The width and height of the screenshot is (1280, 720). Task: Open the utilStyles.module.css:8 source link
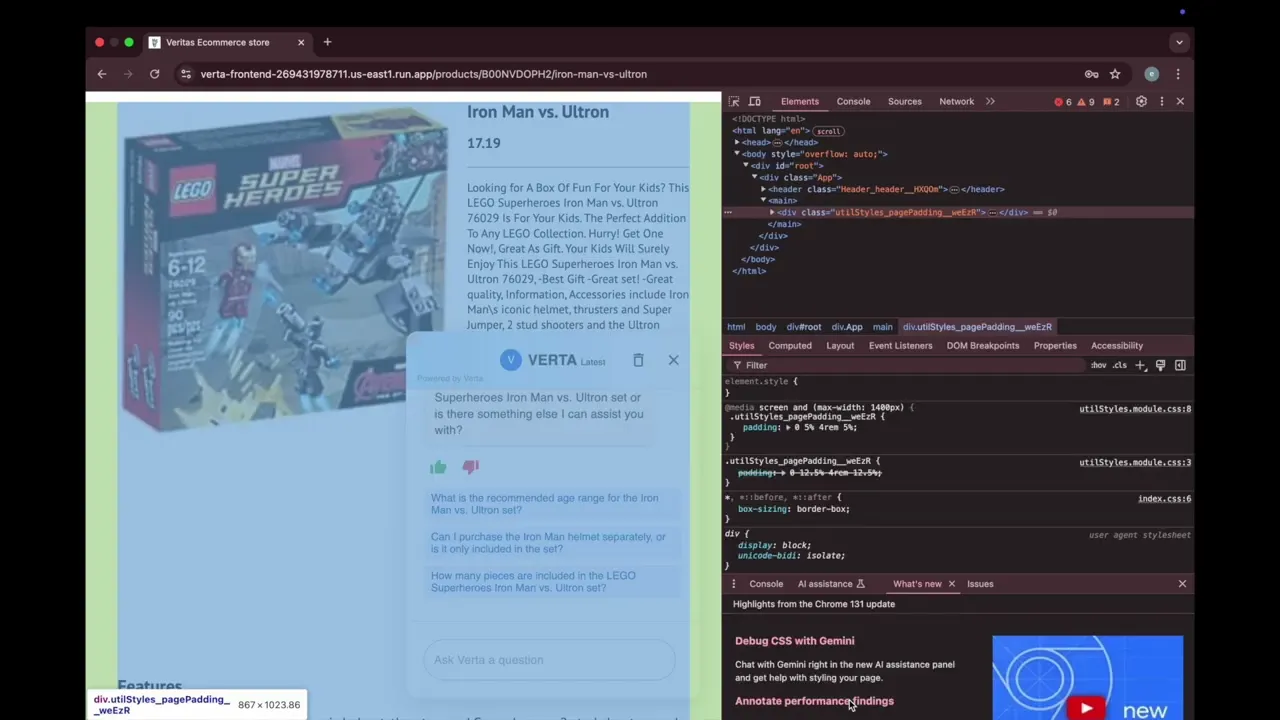click(x=1135, y=409)
